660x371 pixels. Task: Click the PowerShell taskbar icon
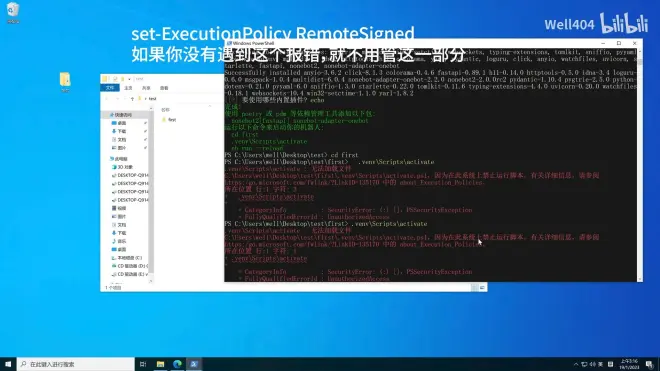194,364
